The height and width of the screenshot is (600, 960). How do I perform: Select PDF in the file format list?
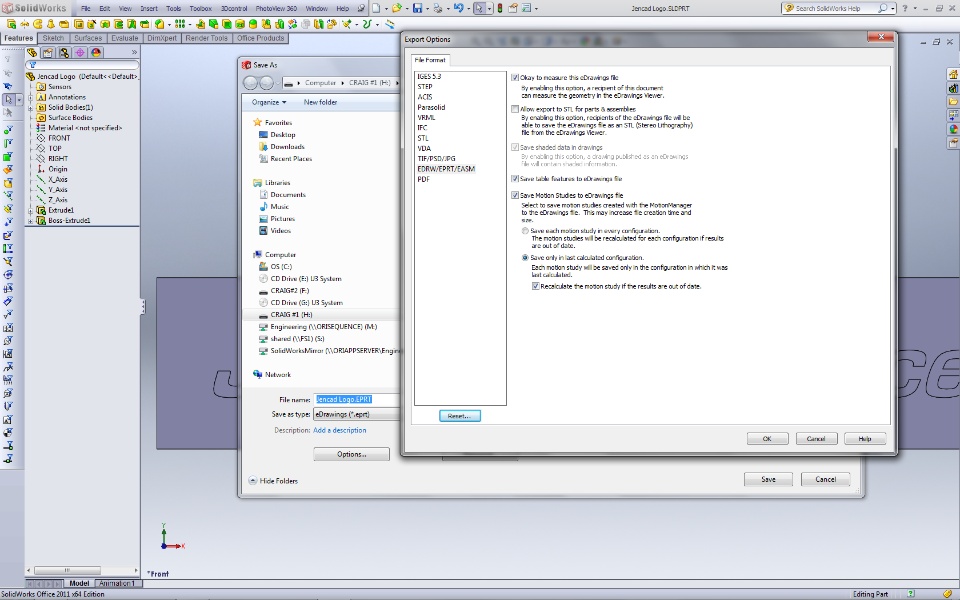[x=424, y=179]
